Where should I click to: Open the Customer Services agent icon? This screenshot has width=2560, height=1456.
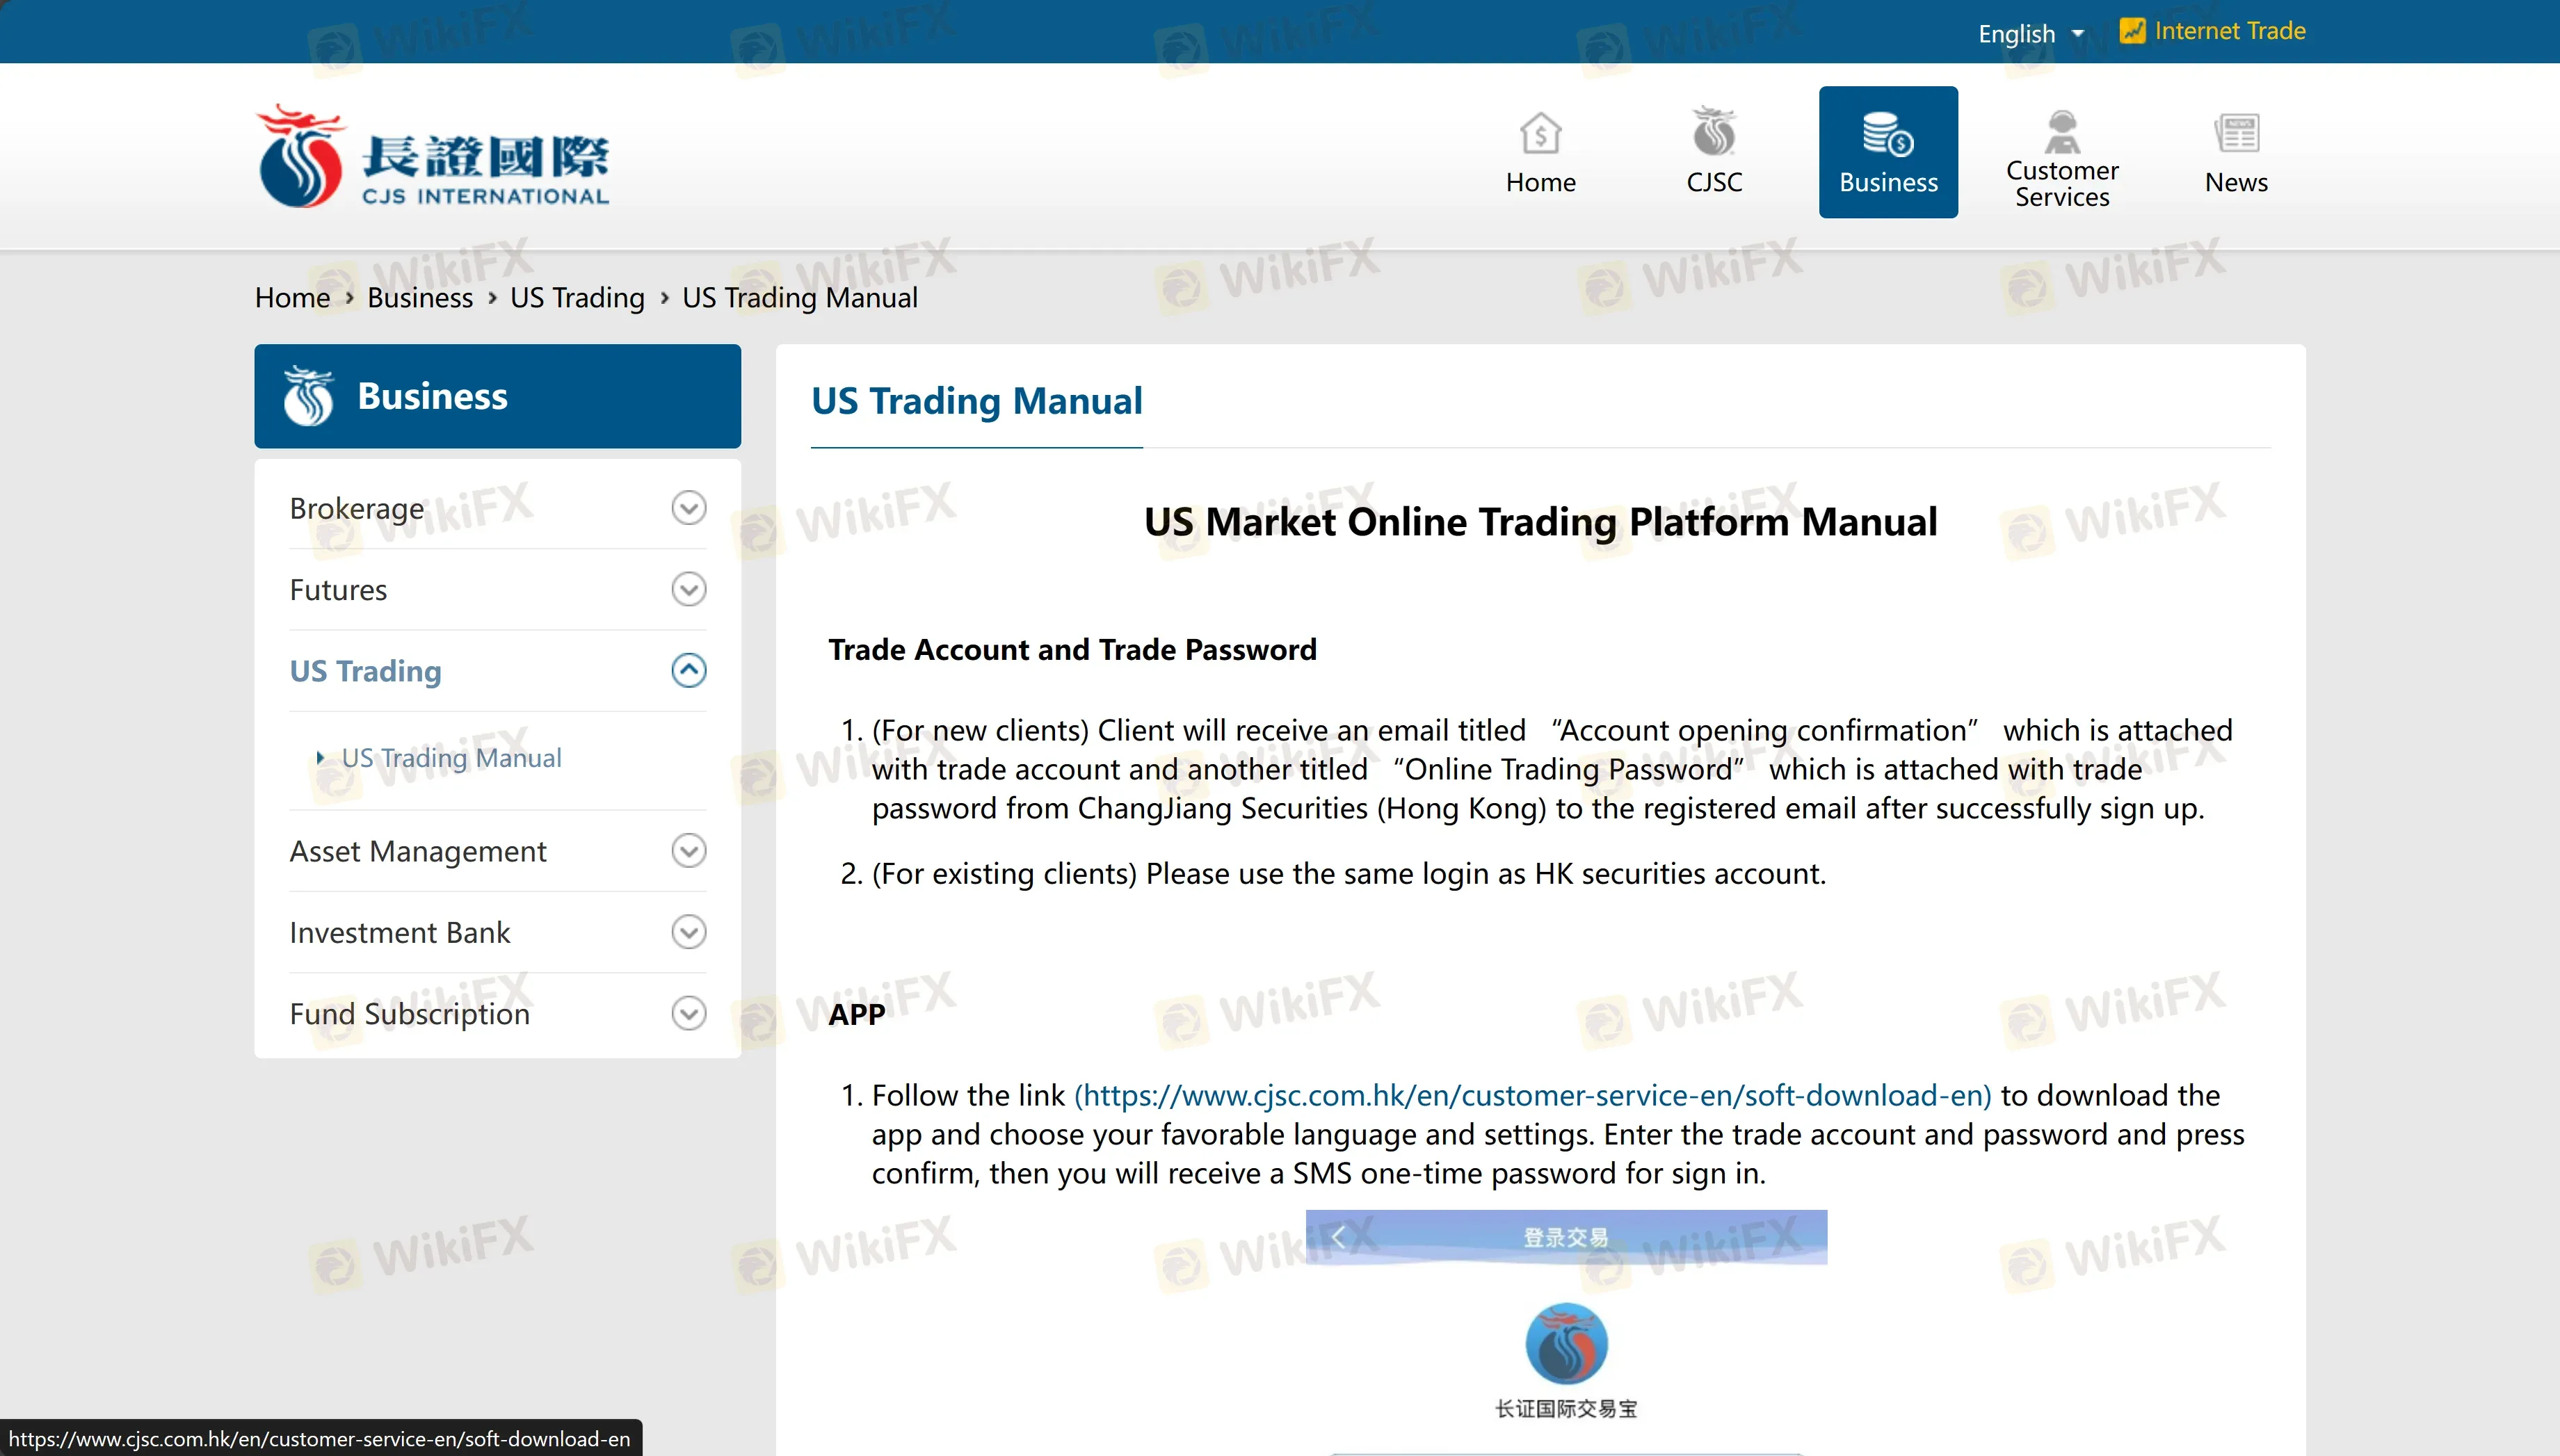tap(2062, 131)
